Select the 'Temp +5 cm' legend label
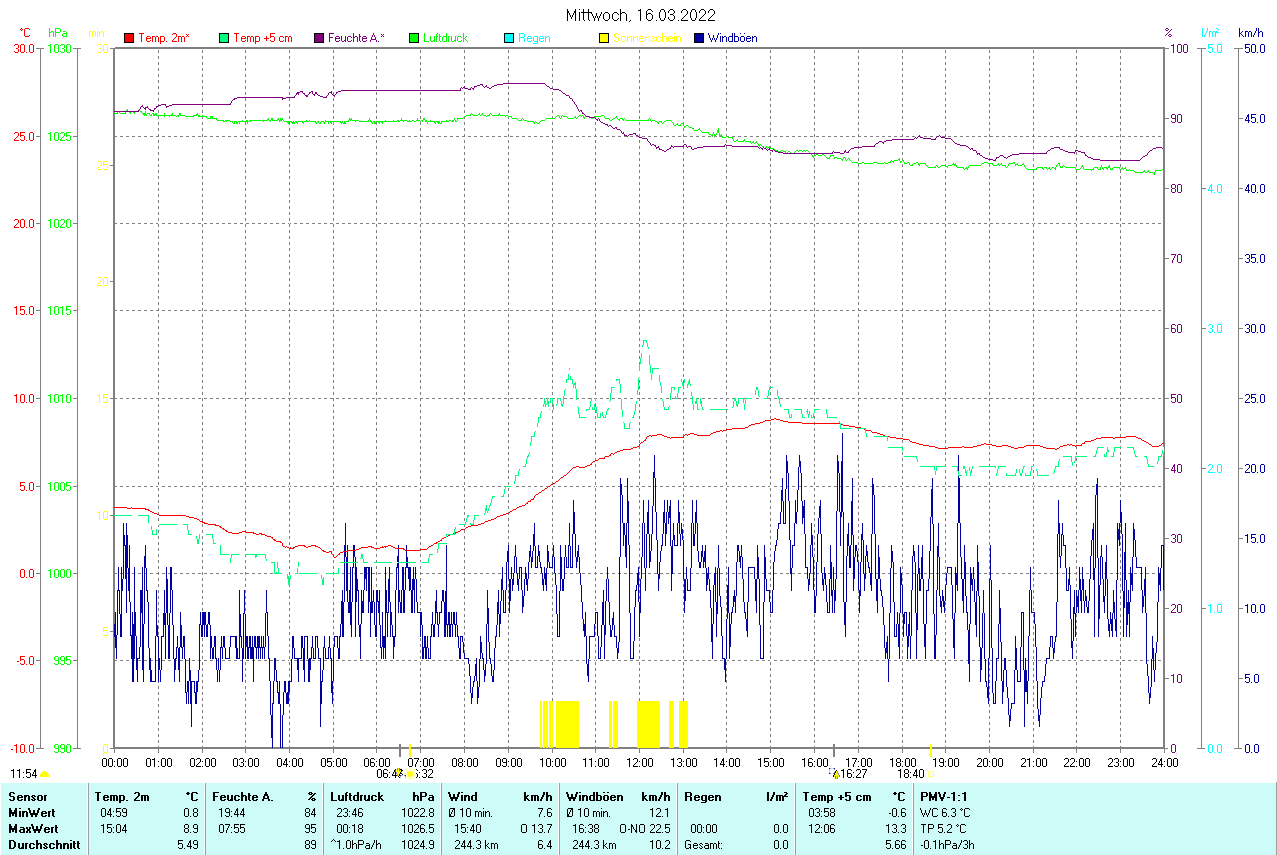Image resolution: width=1277 pixels, height=855 pixels. [x=263, y=38]
